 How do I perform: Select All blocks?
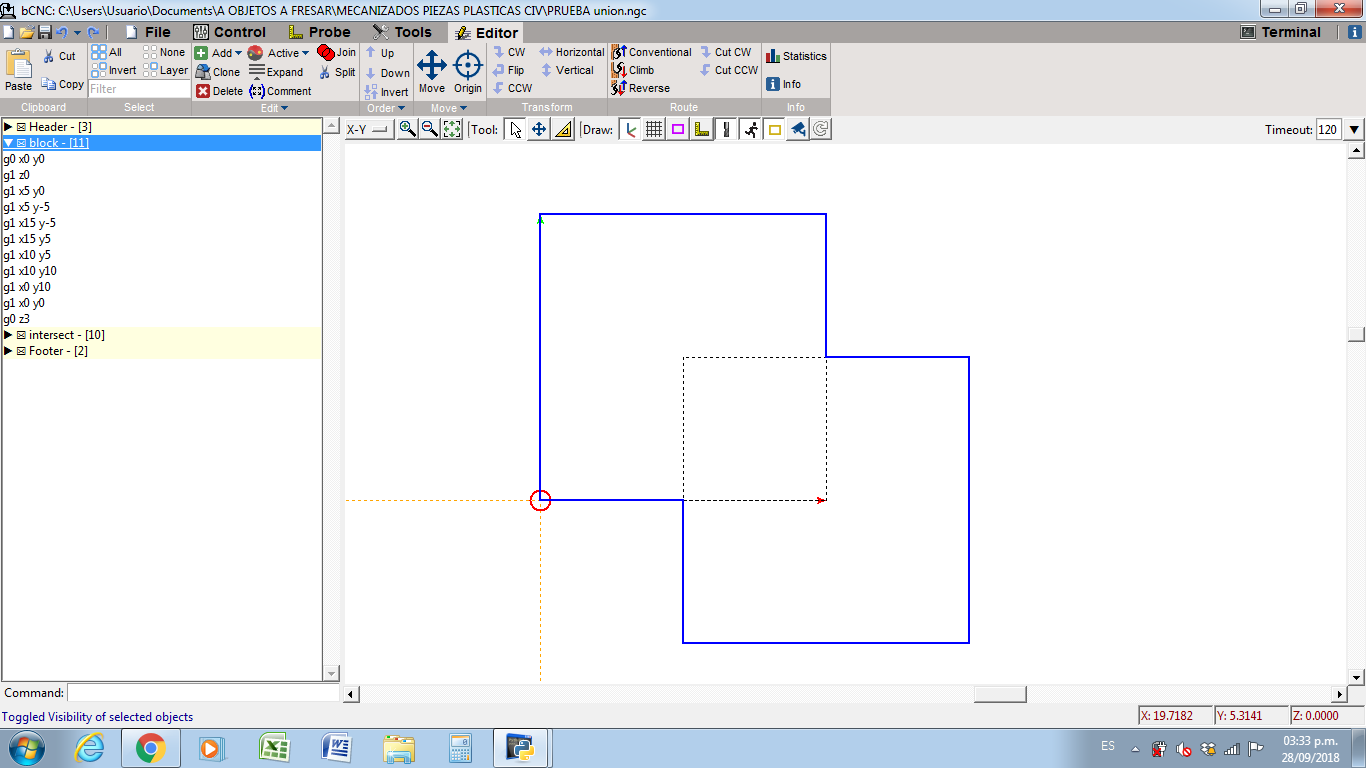click(107, 52)
